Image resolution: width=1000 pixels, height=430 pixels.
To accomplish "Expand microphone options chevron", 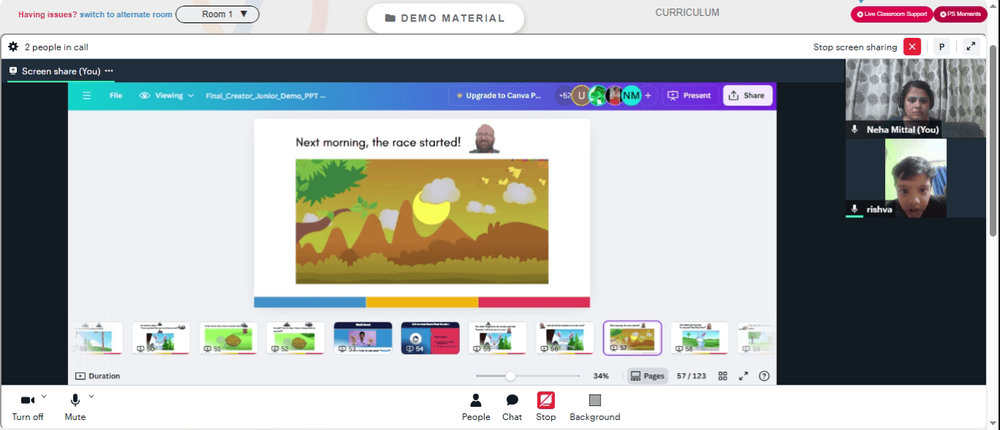I will point(91,397).
